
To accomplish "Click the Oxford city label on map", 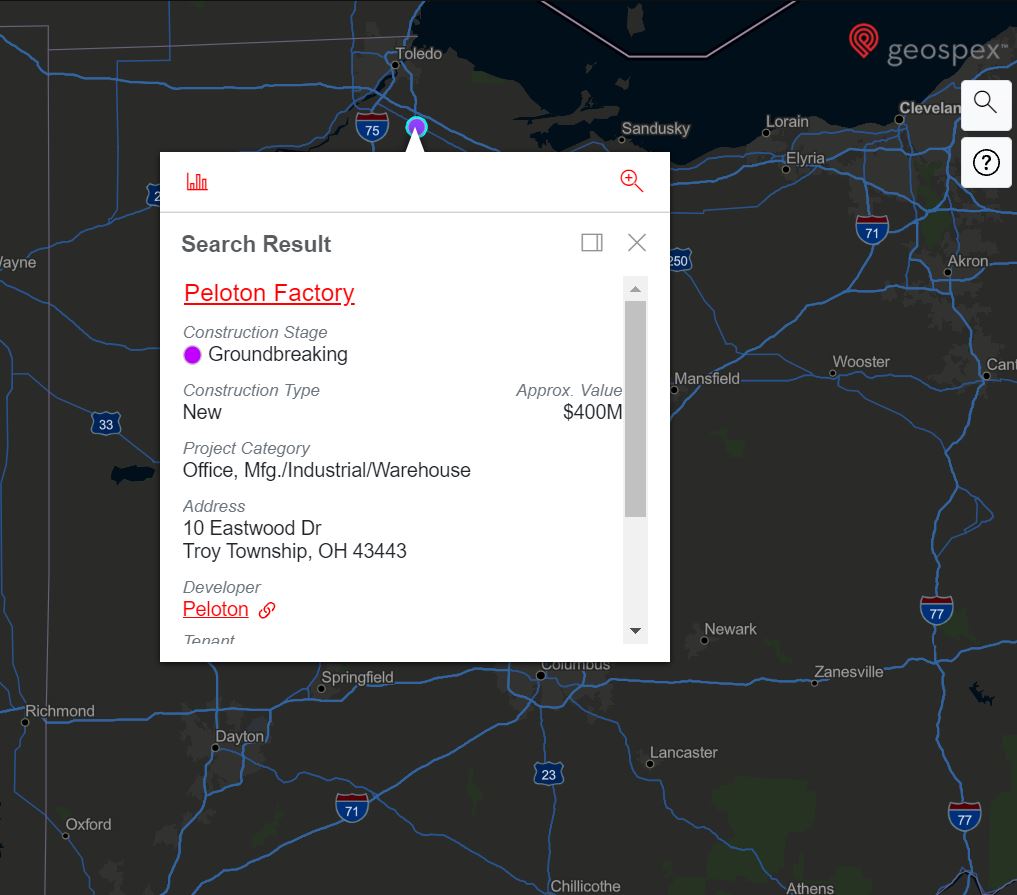I will [x=88, y=824].
